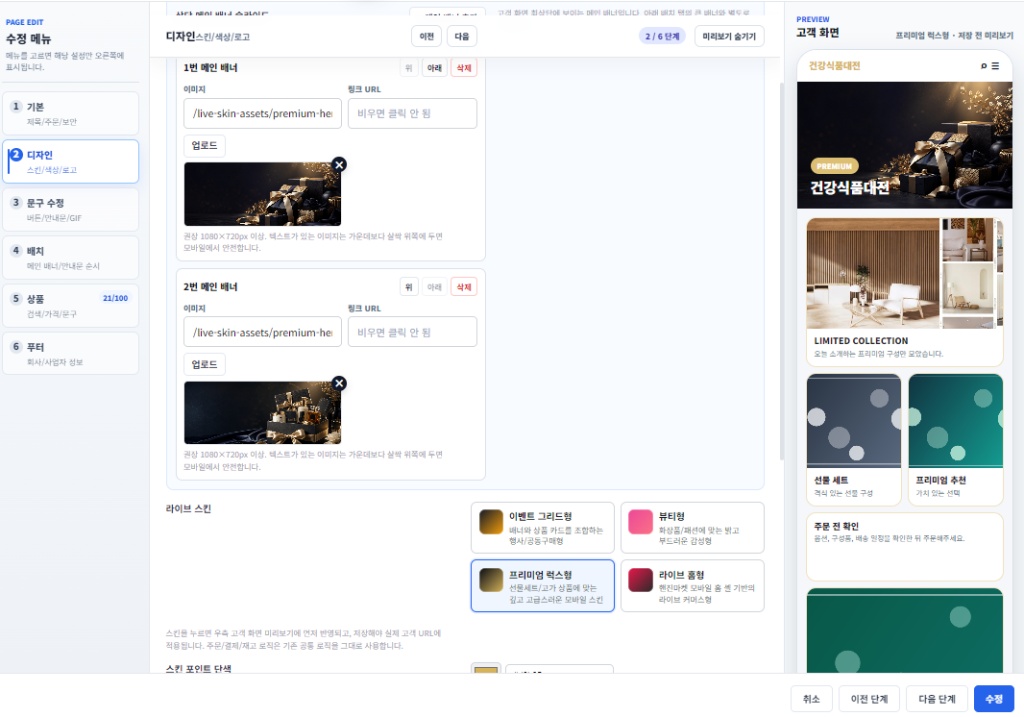
Task: Click 업로드 for 1번 메인 배너
Action: 204,145
